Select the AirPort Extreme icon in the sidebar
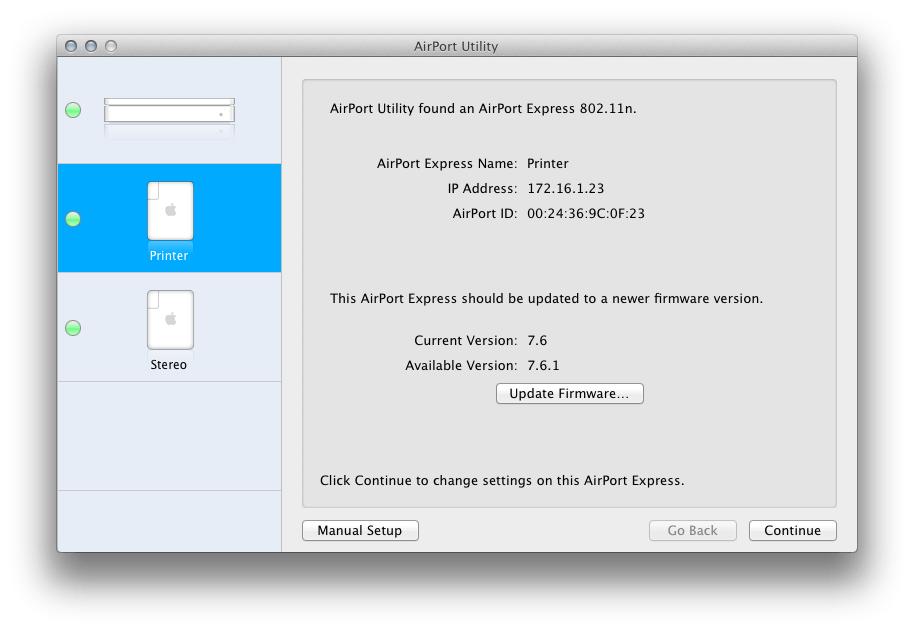 point(169,110)
